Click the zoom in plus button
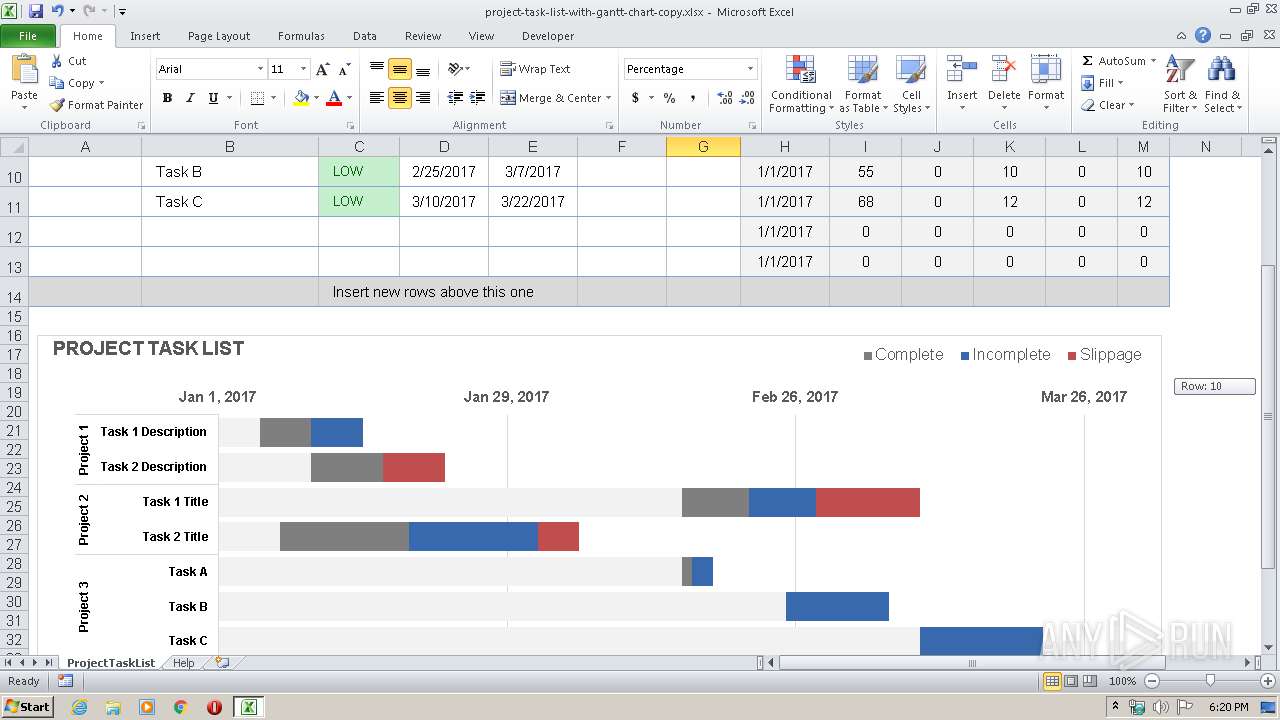The image size is (1280, 720). 1268,681
